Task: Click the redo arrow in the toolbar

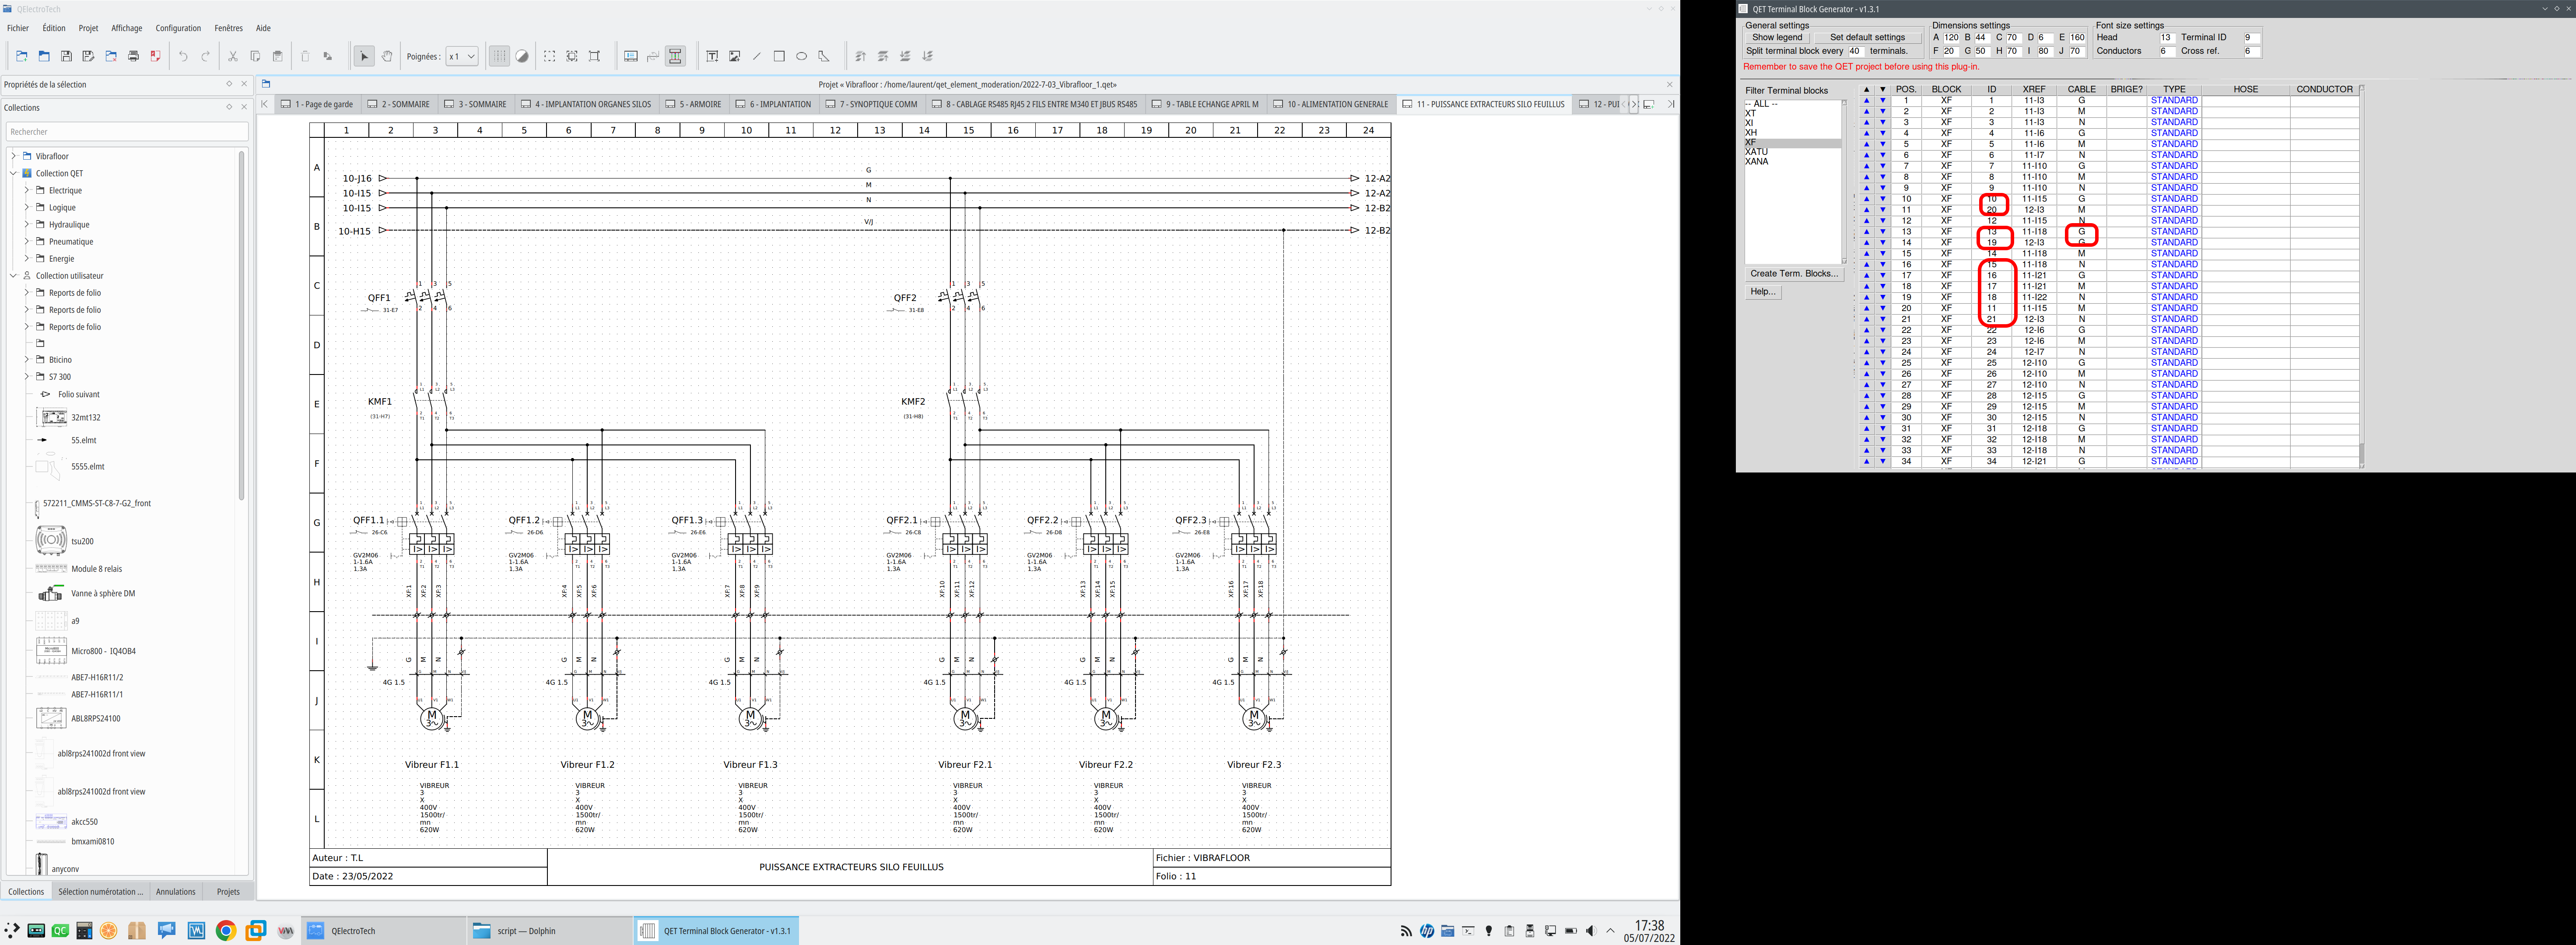Action: tap(206, 56)
